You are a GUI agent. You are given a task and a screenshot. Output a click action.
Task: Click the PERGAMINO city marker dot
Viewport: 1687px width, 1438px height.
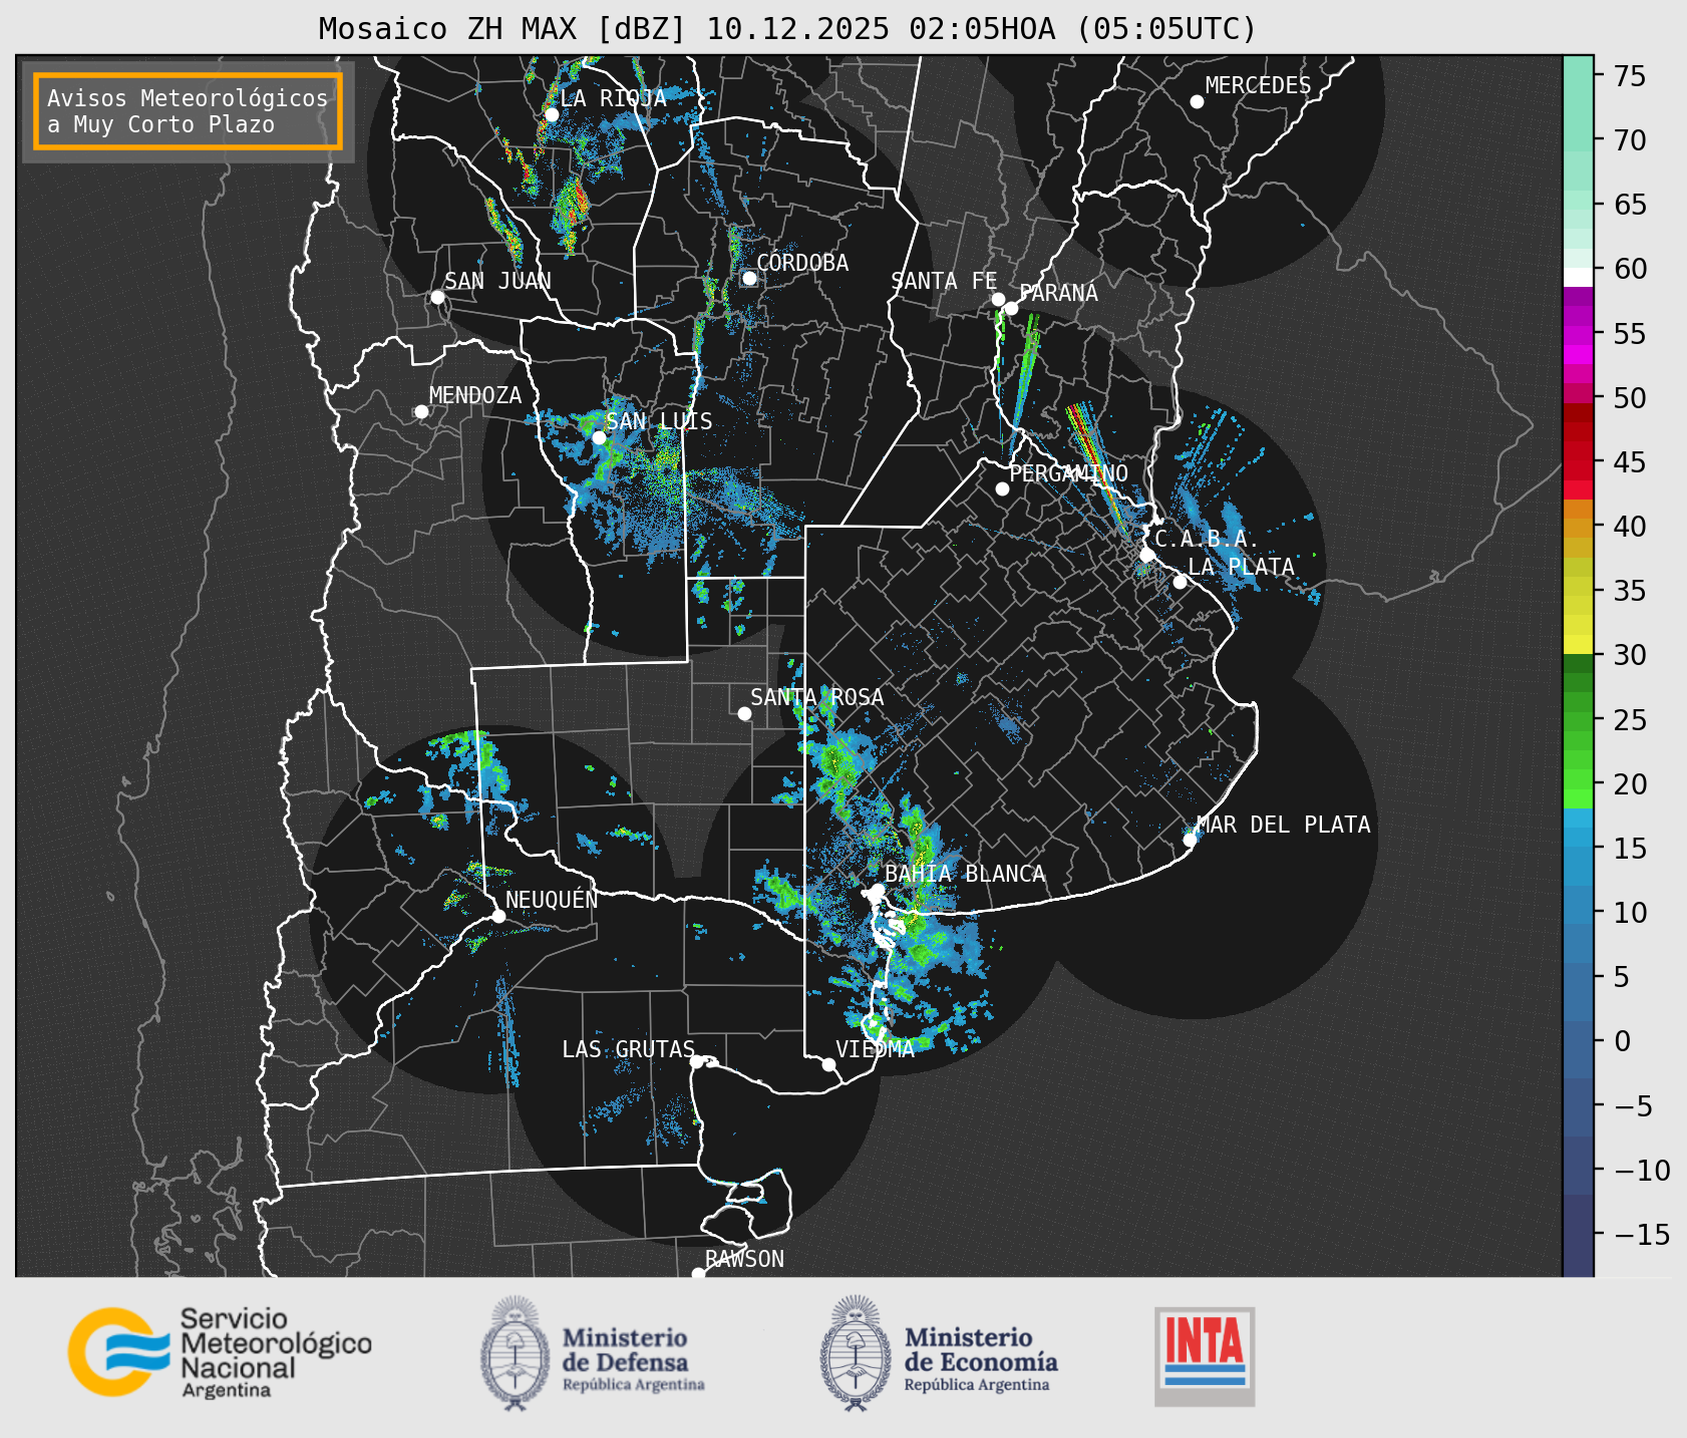[1002, 489]
